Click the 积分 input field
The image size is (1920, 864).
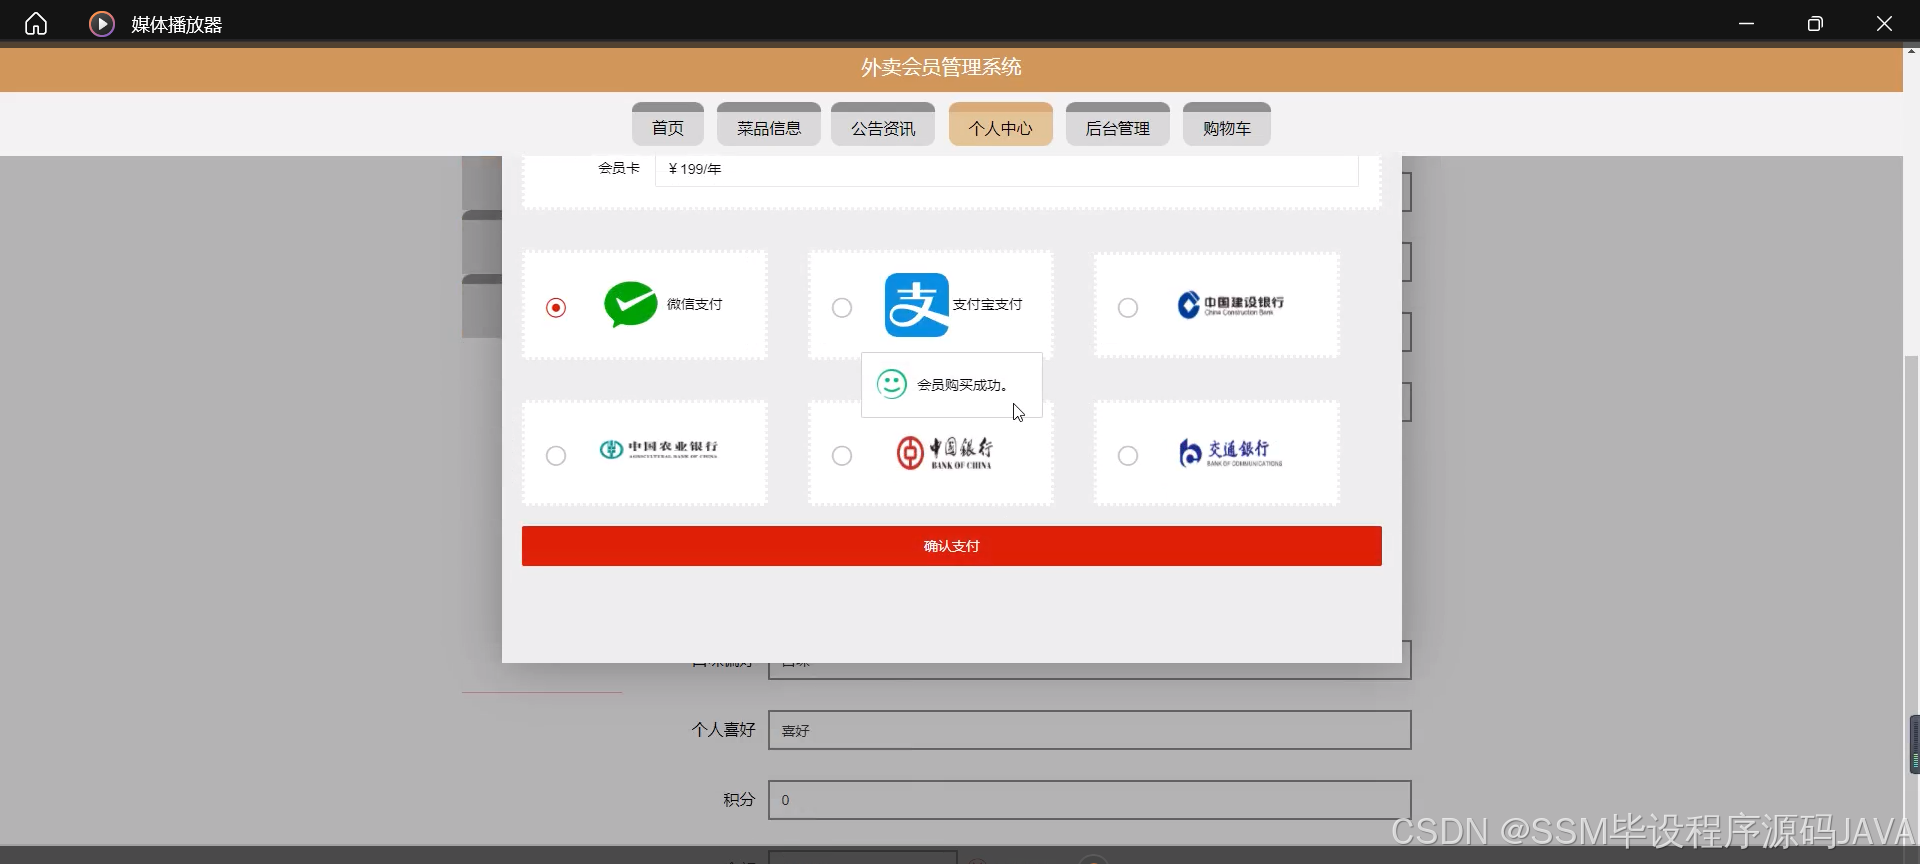click(1090, 800)
